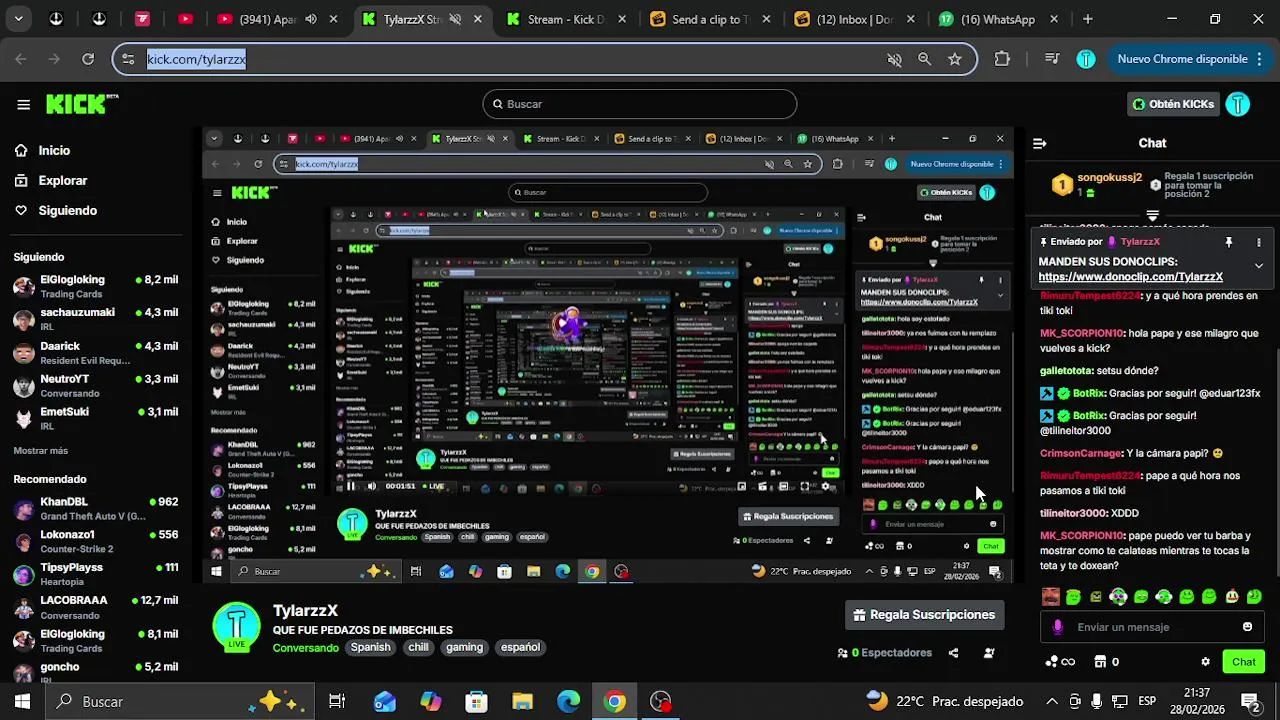
Task: Open the channel points infinity icon
Action: [x=1060, y=662]
